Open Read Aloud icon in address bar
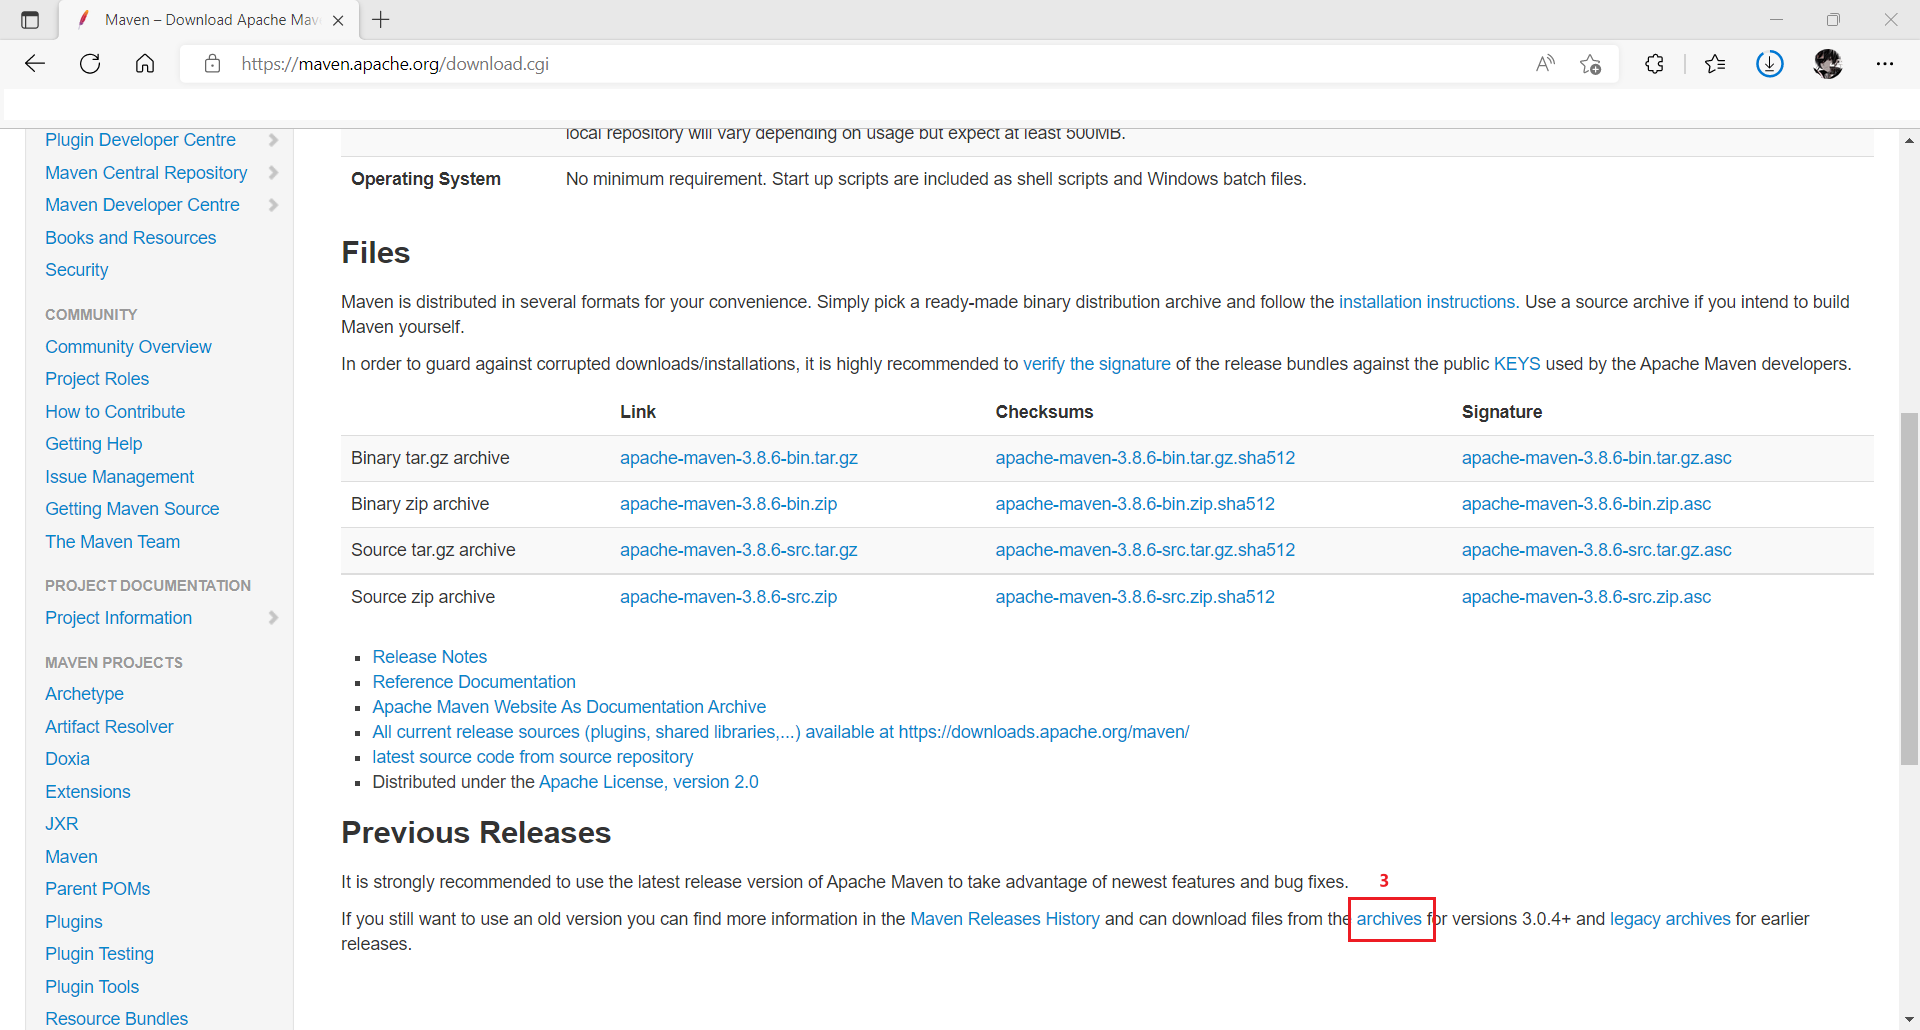Viewport: 1920px width, 1030px height. click(x=1545, y=64)
